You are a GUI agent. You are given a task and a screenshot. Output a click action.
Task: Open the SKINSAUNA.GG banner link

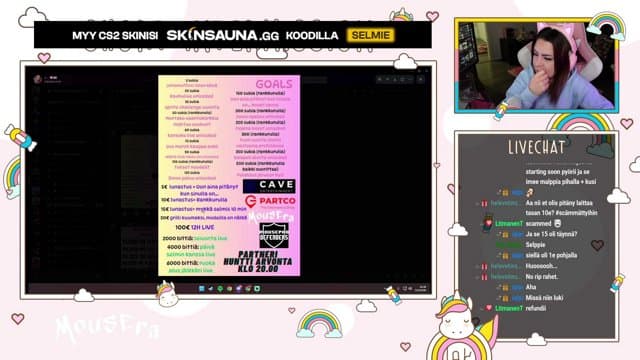click(222, 36)
